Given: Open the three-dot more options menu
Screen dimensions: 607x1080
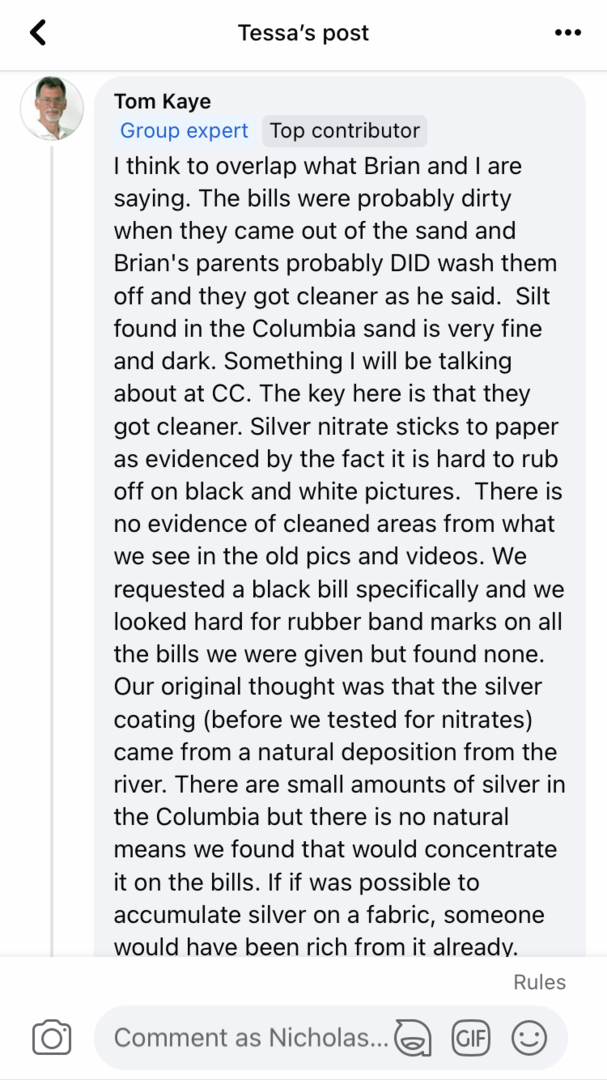Looking at the screenshot, I should [x=568, y=32].
